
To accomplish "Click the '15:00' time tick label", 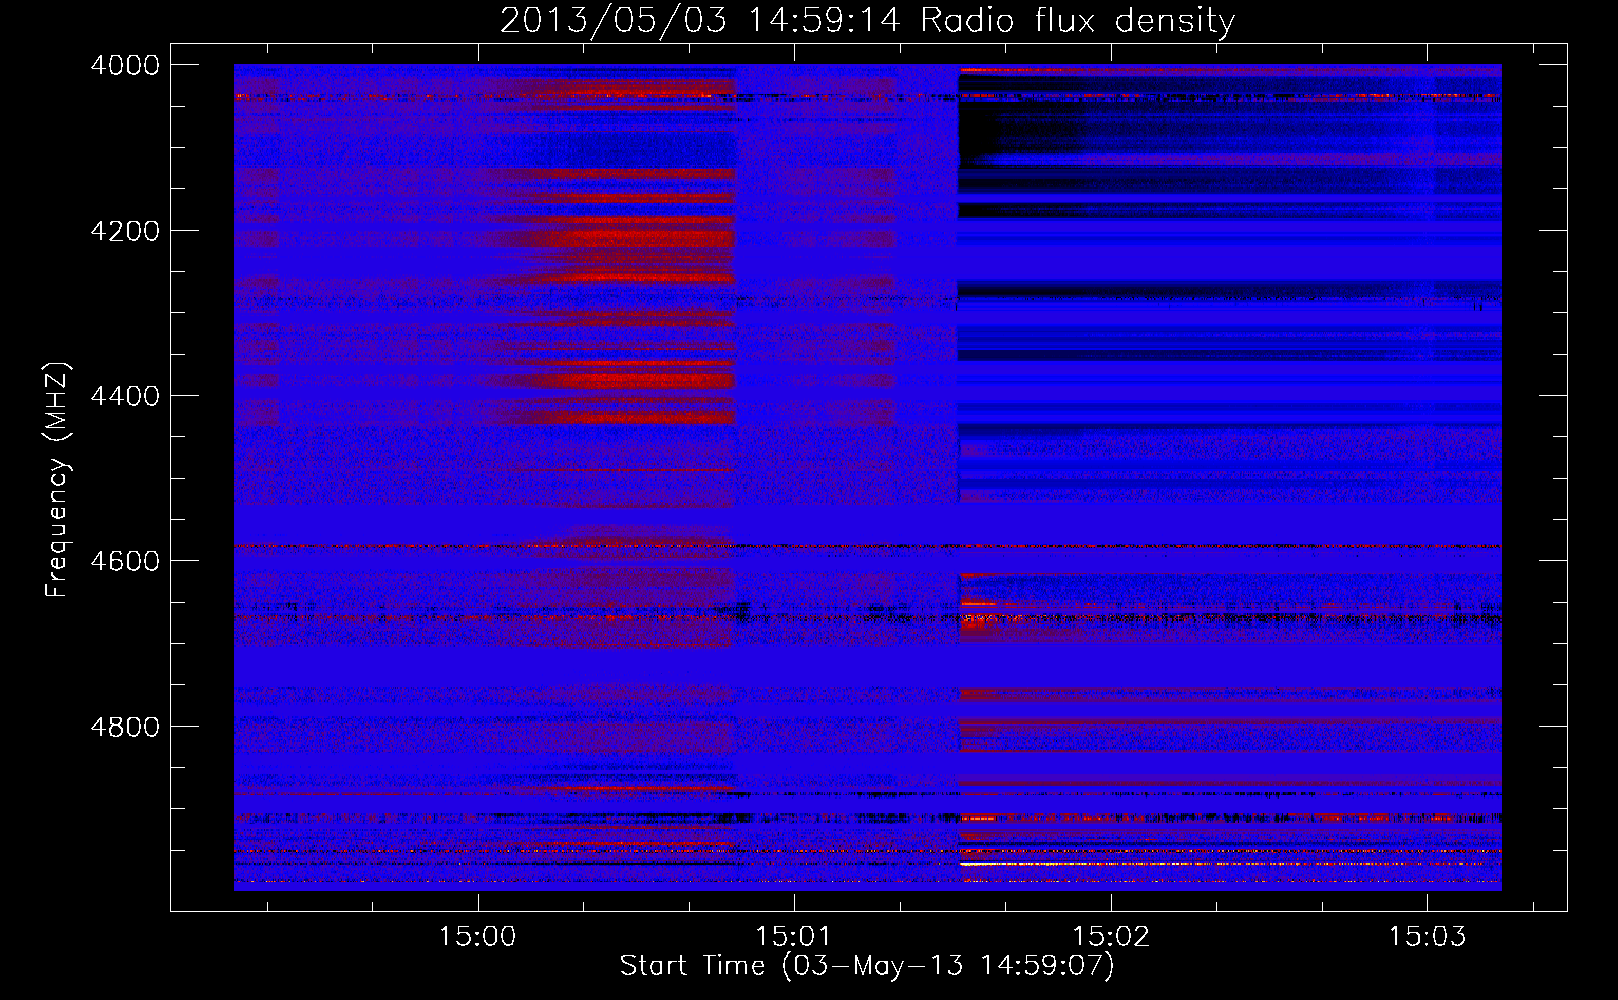I will [477, 936].
